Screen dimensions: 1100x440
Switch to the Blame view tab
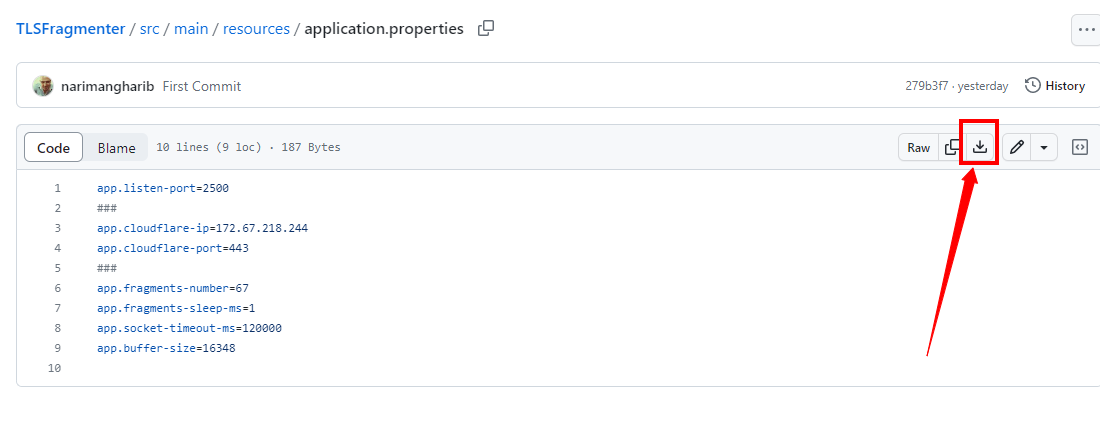[x=116, y=148]
